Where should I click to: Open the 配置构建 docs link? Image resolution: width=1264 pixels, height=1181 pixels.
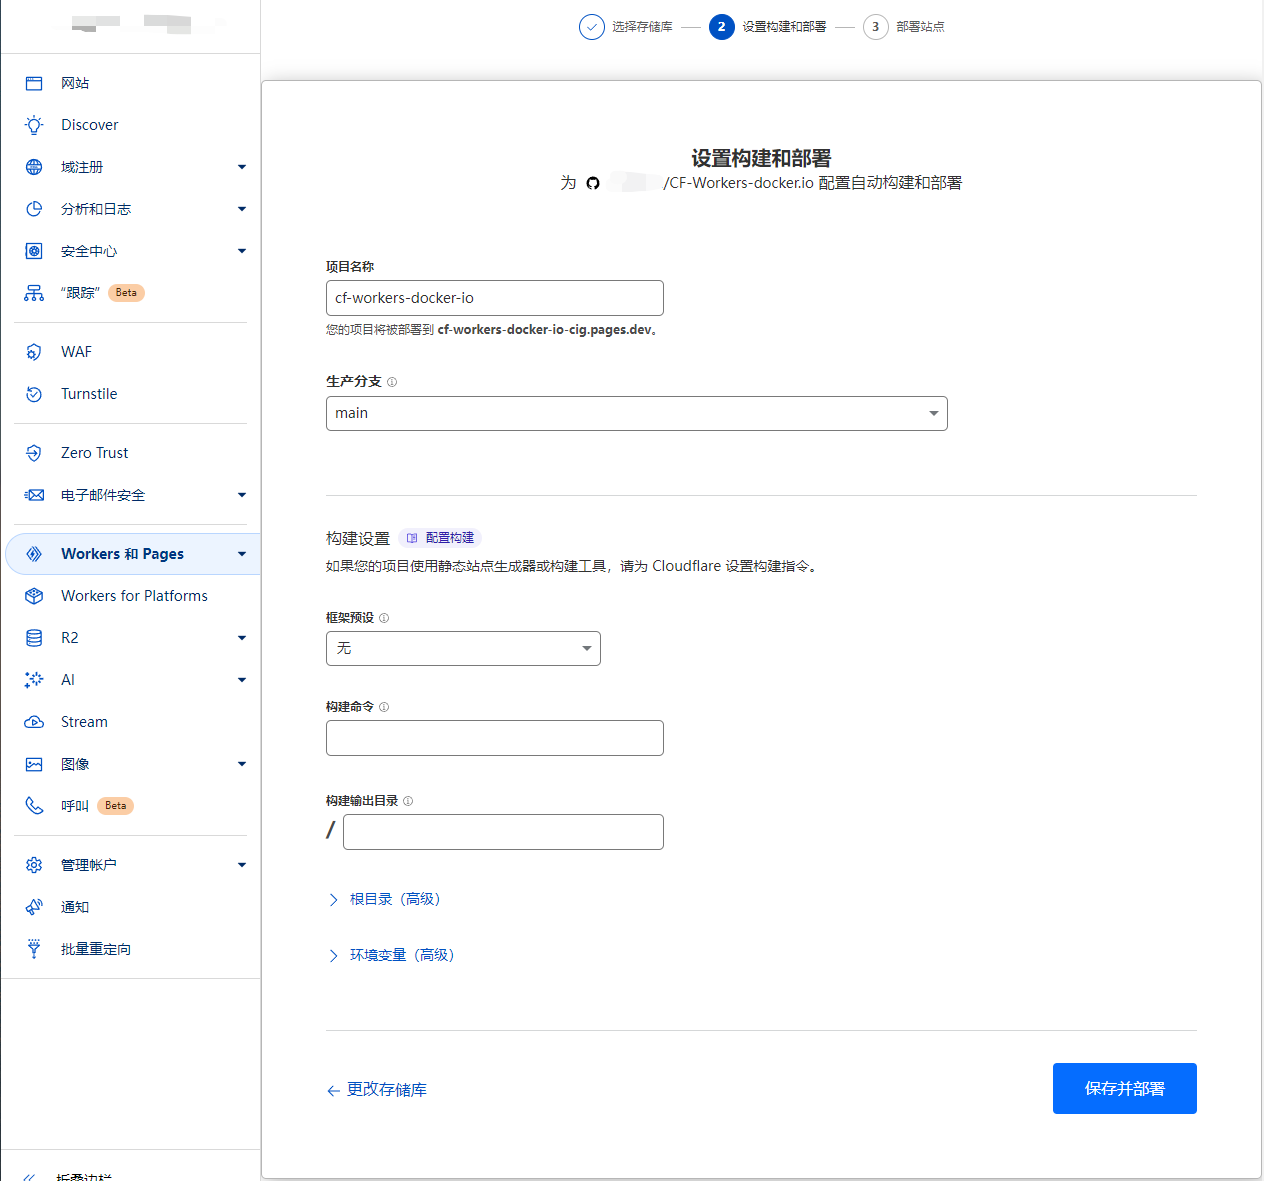pyautogui.click(x=441, y=538)
